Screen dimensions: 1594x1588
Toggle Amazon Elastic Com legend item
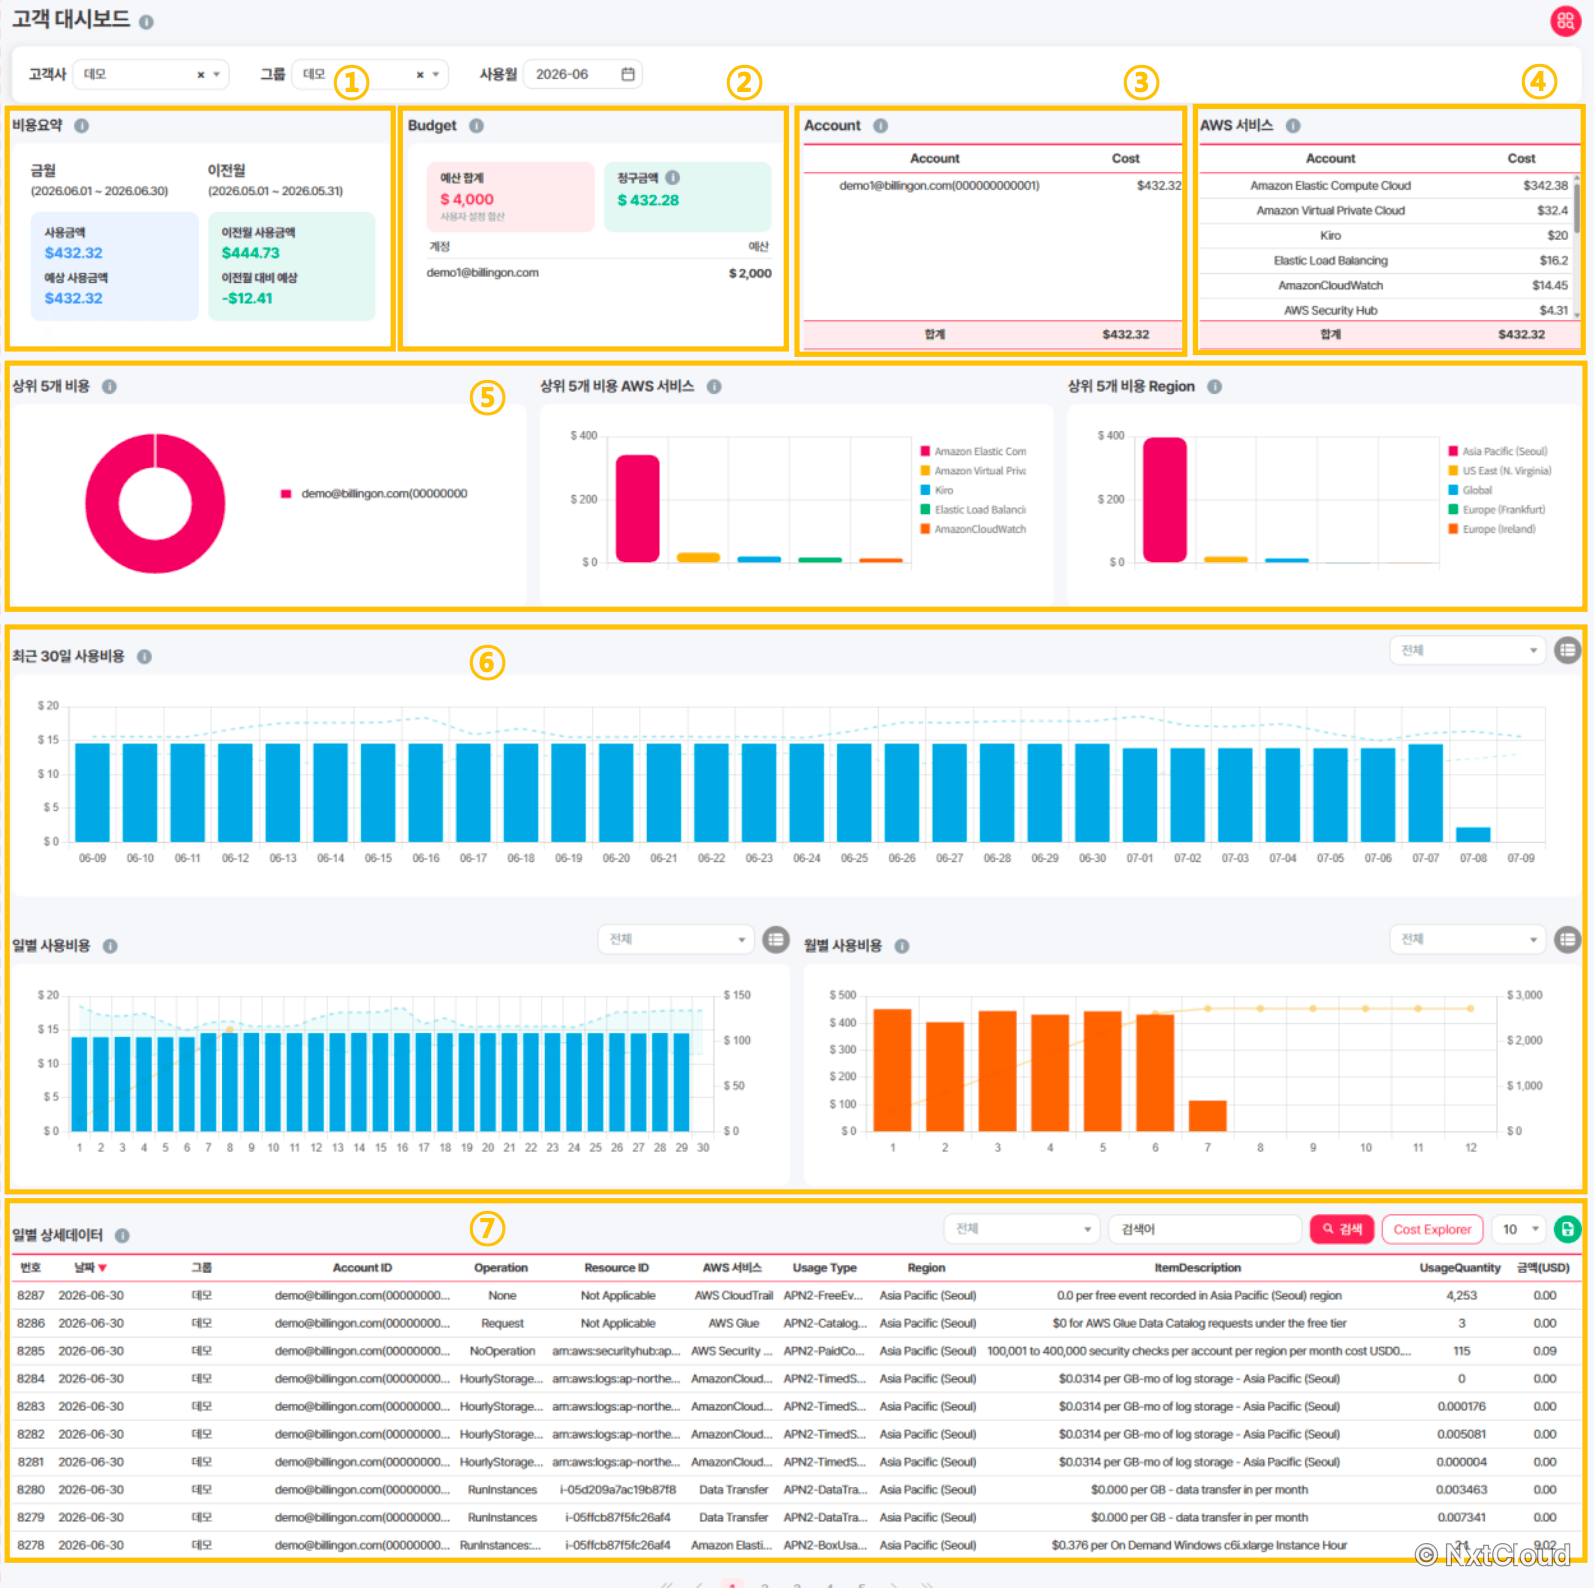(x=974, y=452)
